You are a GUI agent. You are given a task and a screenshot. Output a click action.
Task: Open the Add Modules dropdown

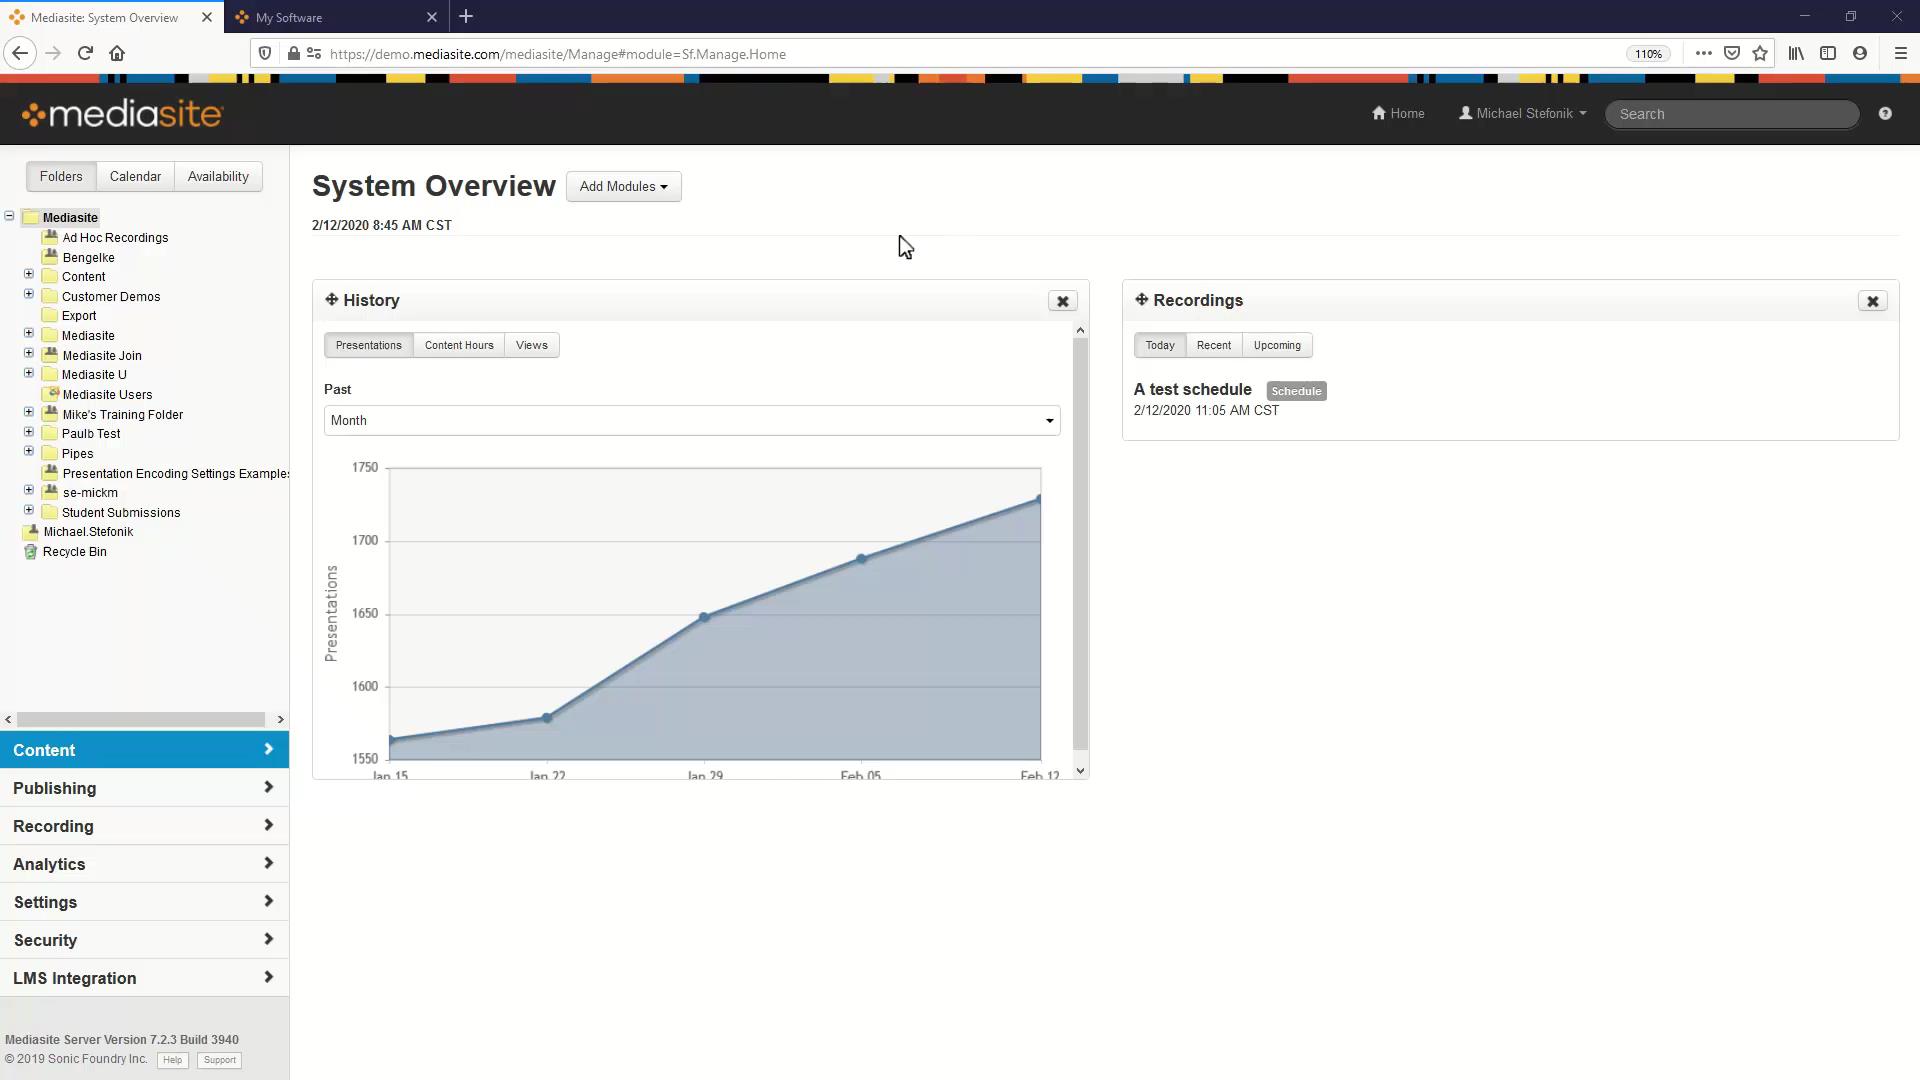(623, 187)
